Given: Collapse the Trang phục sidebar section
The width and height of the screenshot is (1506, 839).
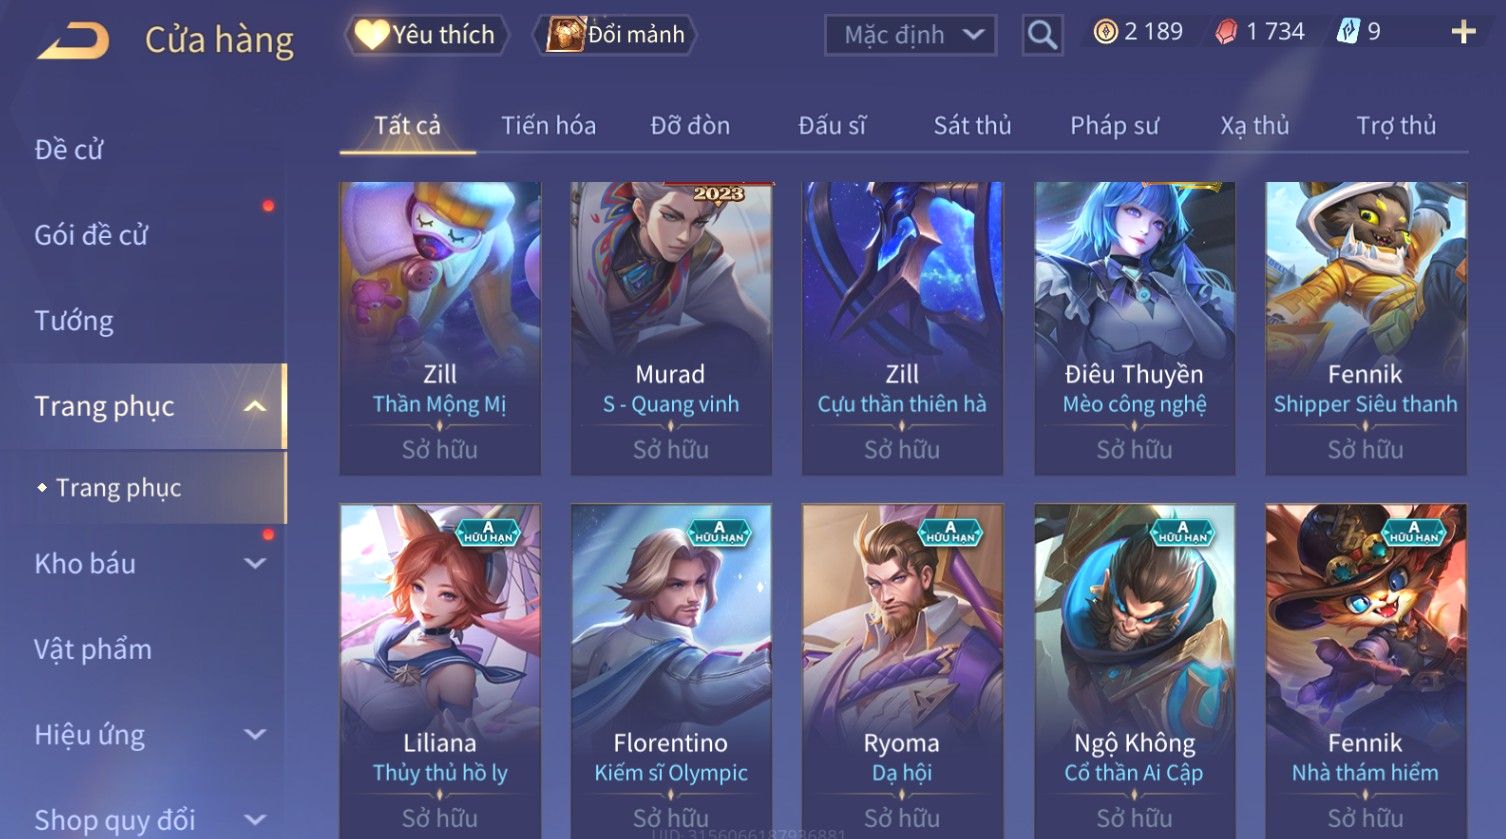Looking at the screenshot, I should [256, 406].
